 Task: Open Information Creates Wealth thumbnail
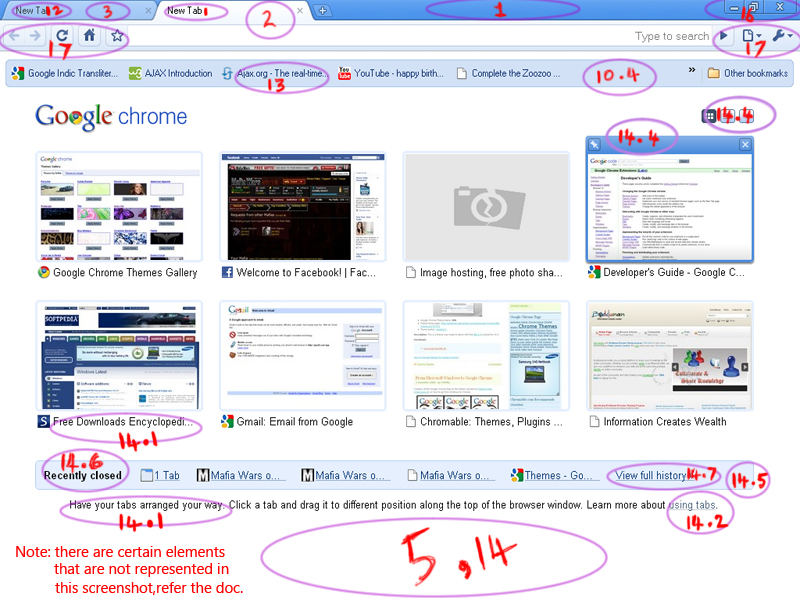[670, 356]
